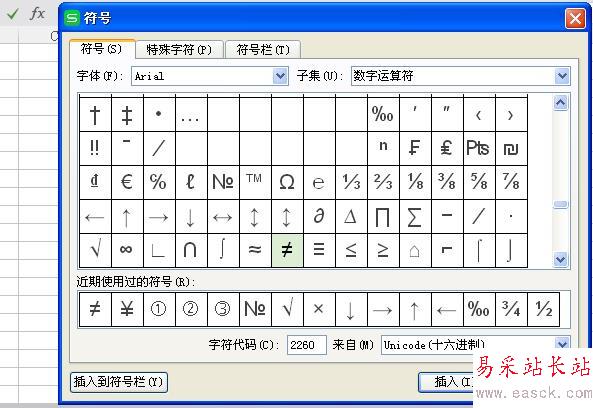The width and height of the screenshot is (593, 408).
Task: Select the dagger † symbol in the grid
Action: click(x=95, y=115)
